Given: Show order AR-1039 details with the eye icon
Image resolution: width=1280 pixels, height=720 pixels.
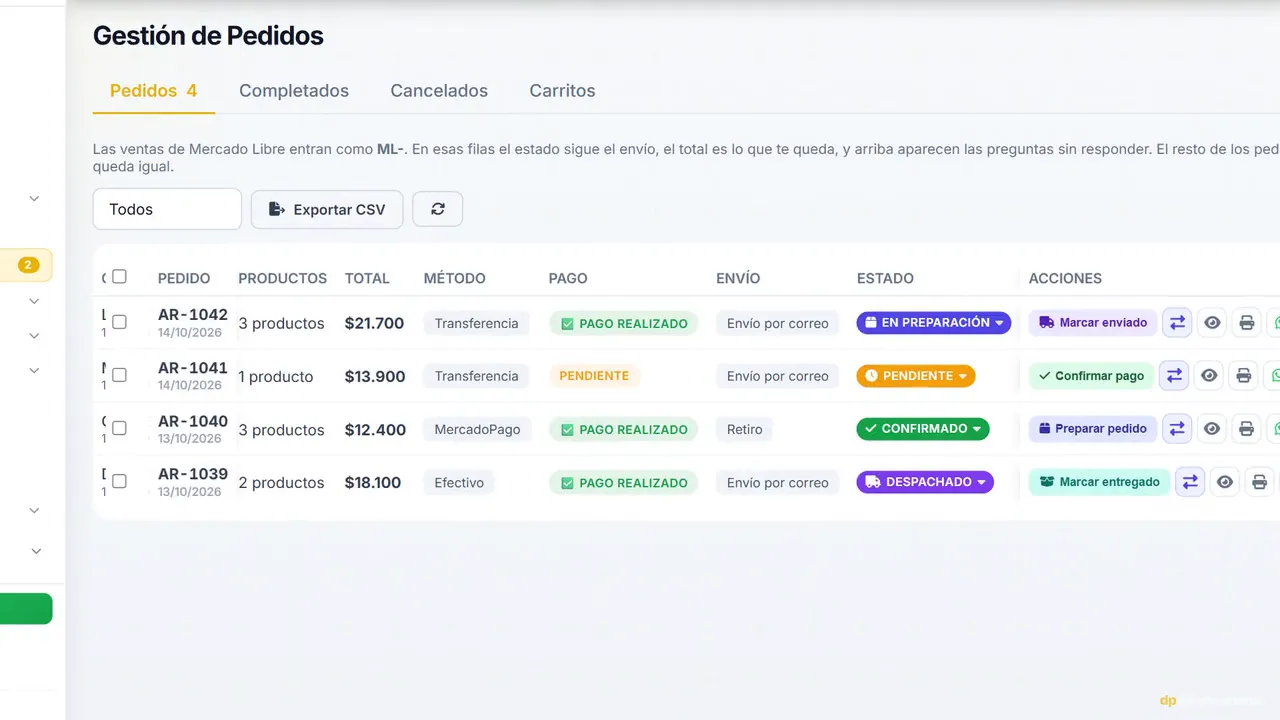Looking at the screenshot, I should tap(1225, 482).
